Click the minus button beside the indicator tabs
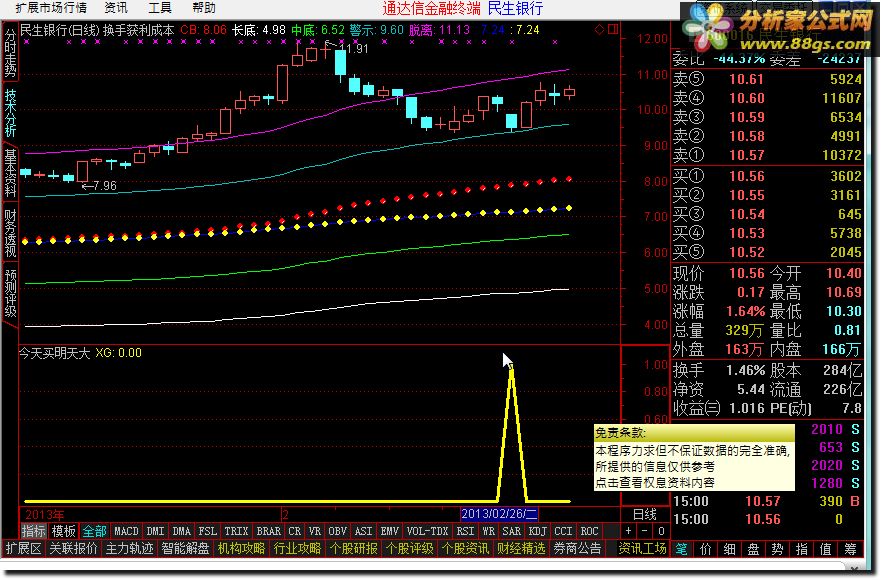Image resolution: width=882 pixels, height=580 pixels. click(x=645, y=530)
